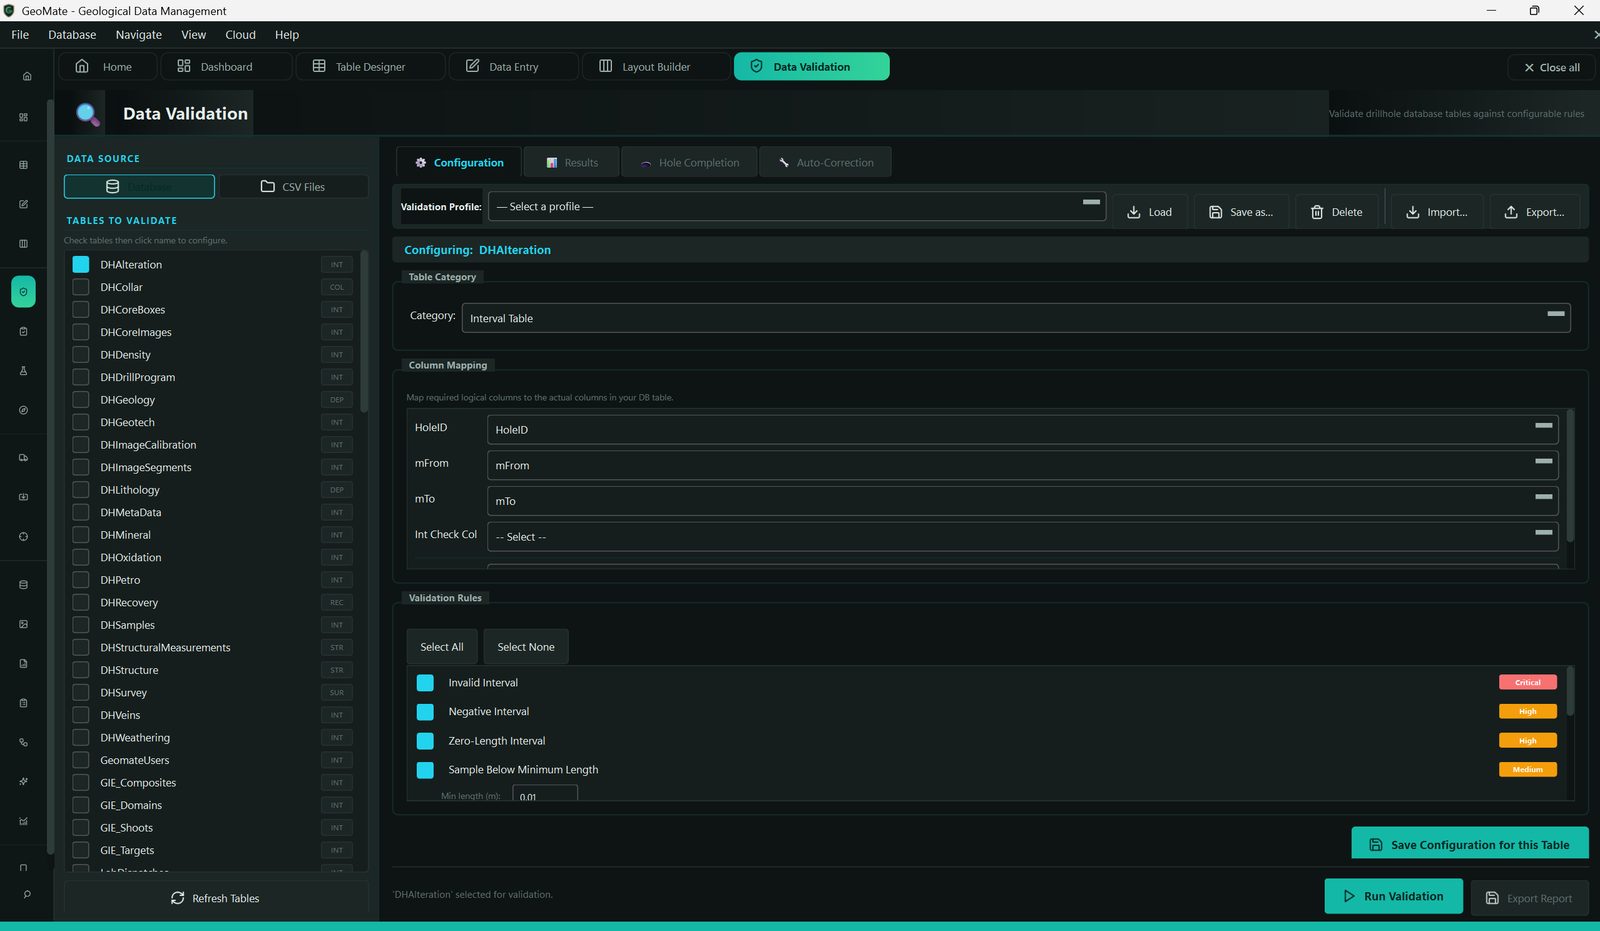
Task: Open the Category Interval Table dropdown
Action: point(1016,318)
